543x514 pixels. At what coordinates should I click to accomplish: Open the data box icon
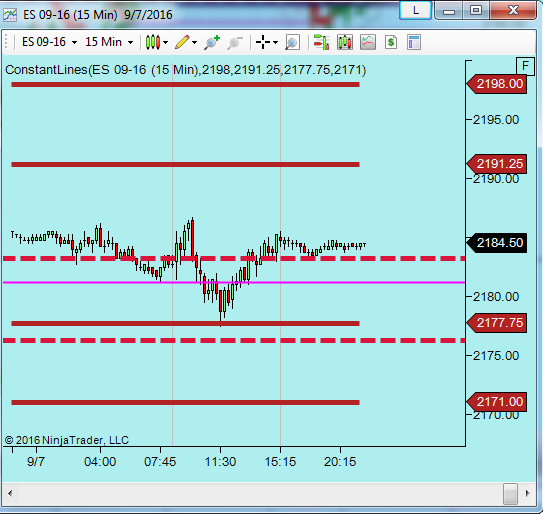pyautogui.click(x=292, y=43)
